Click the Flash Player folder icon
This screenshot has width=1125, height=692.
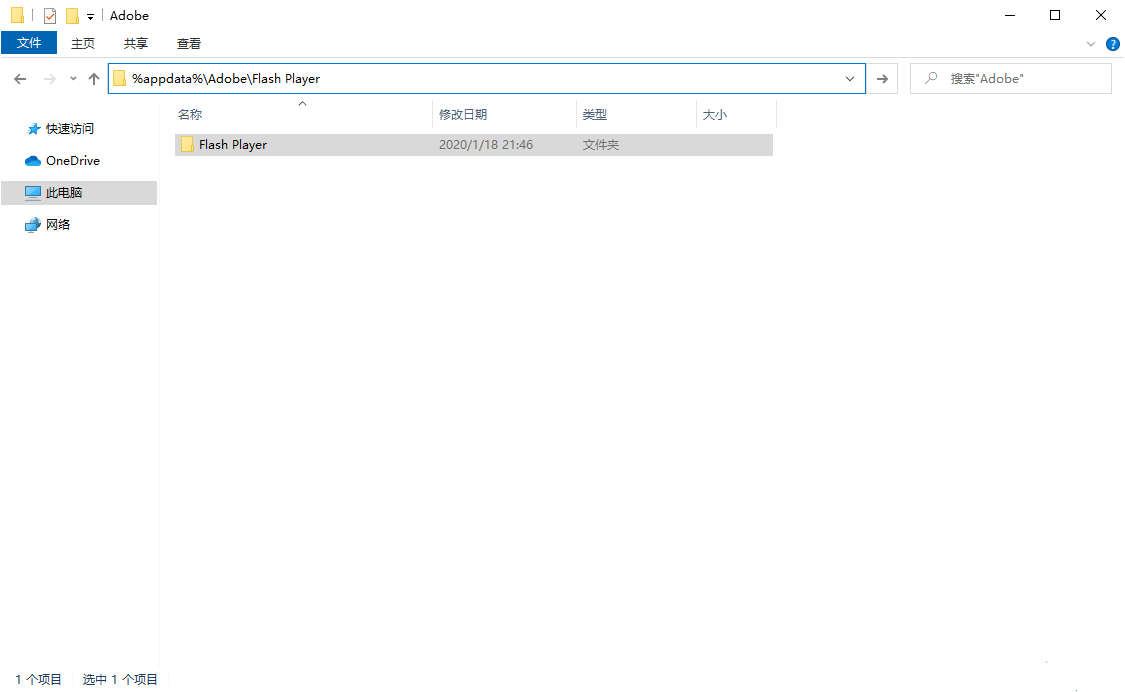coord(187,145)
